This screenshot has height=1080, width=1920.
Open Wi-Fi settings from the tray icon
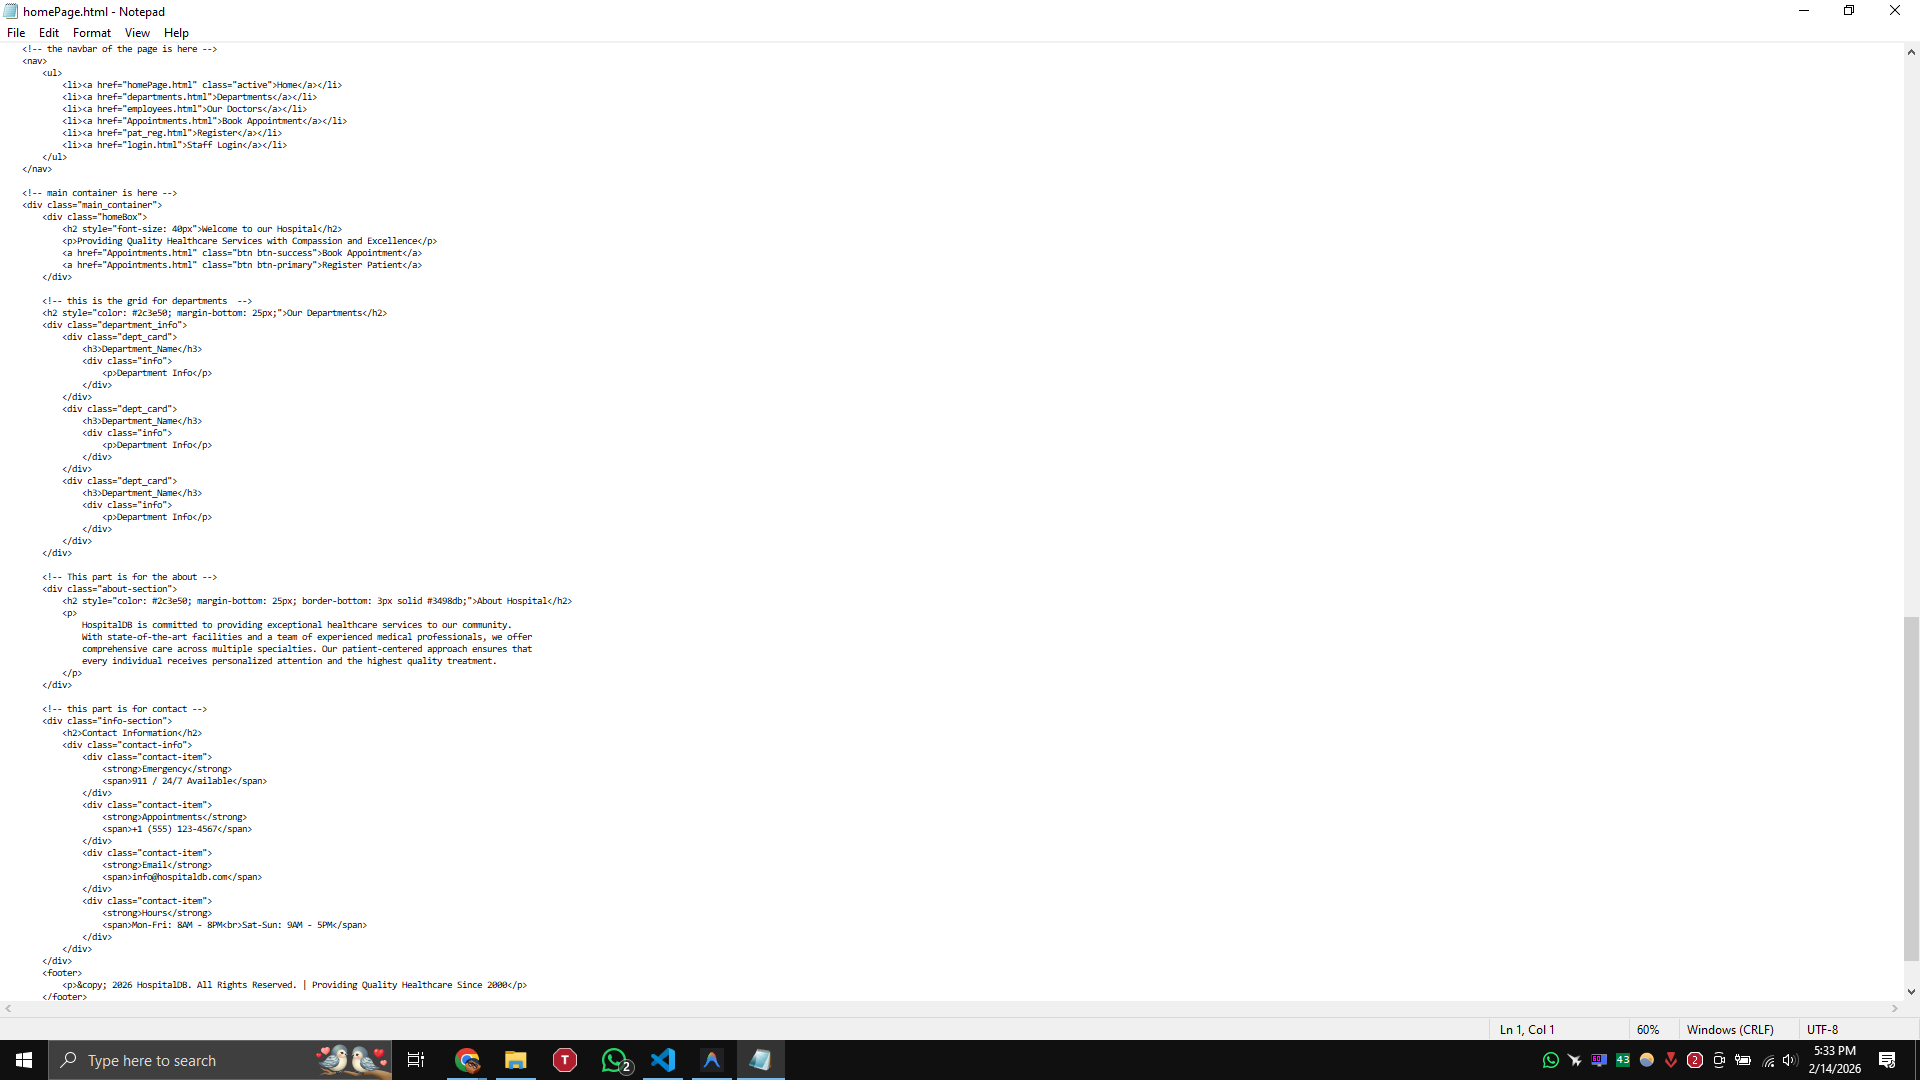[x=1767, y=1062]
